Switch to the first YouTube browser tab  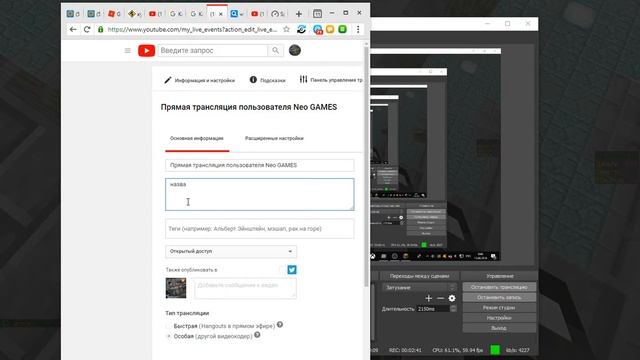(x=155, y=14)
